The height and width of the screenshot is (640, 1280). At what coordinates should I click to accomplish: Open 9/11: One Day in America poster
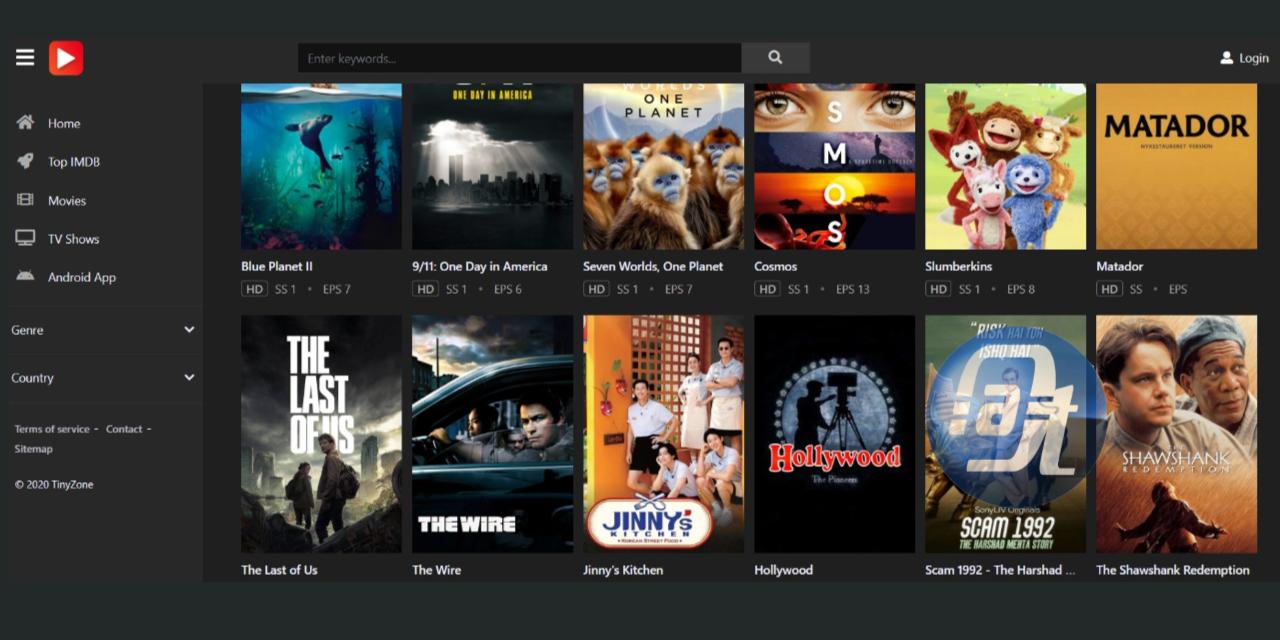point(493,166)
